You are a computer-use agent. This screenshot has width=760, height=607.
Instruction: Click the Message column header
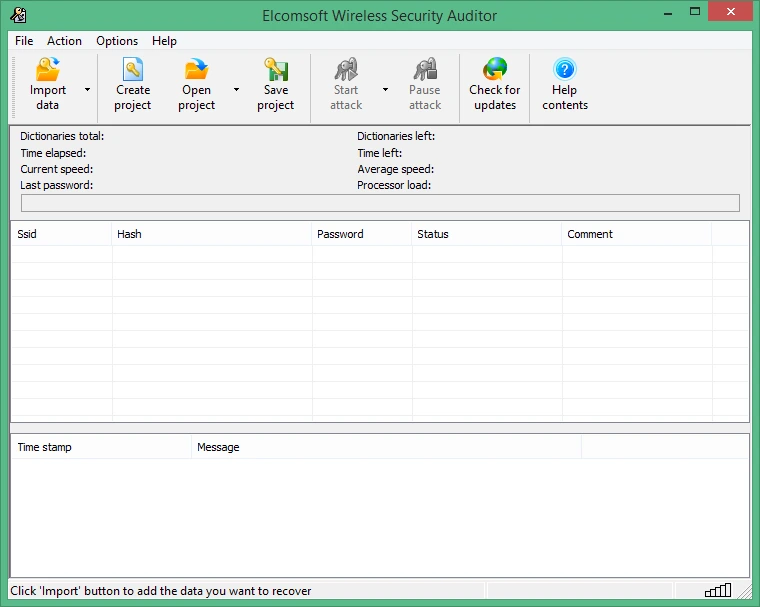[x=386, y=447]
